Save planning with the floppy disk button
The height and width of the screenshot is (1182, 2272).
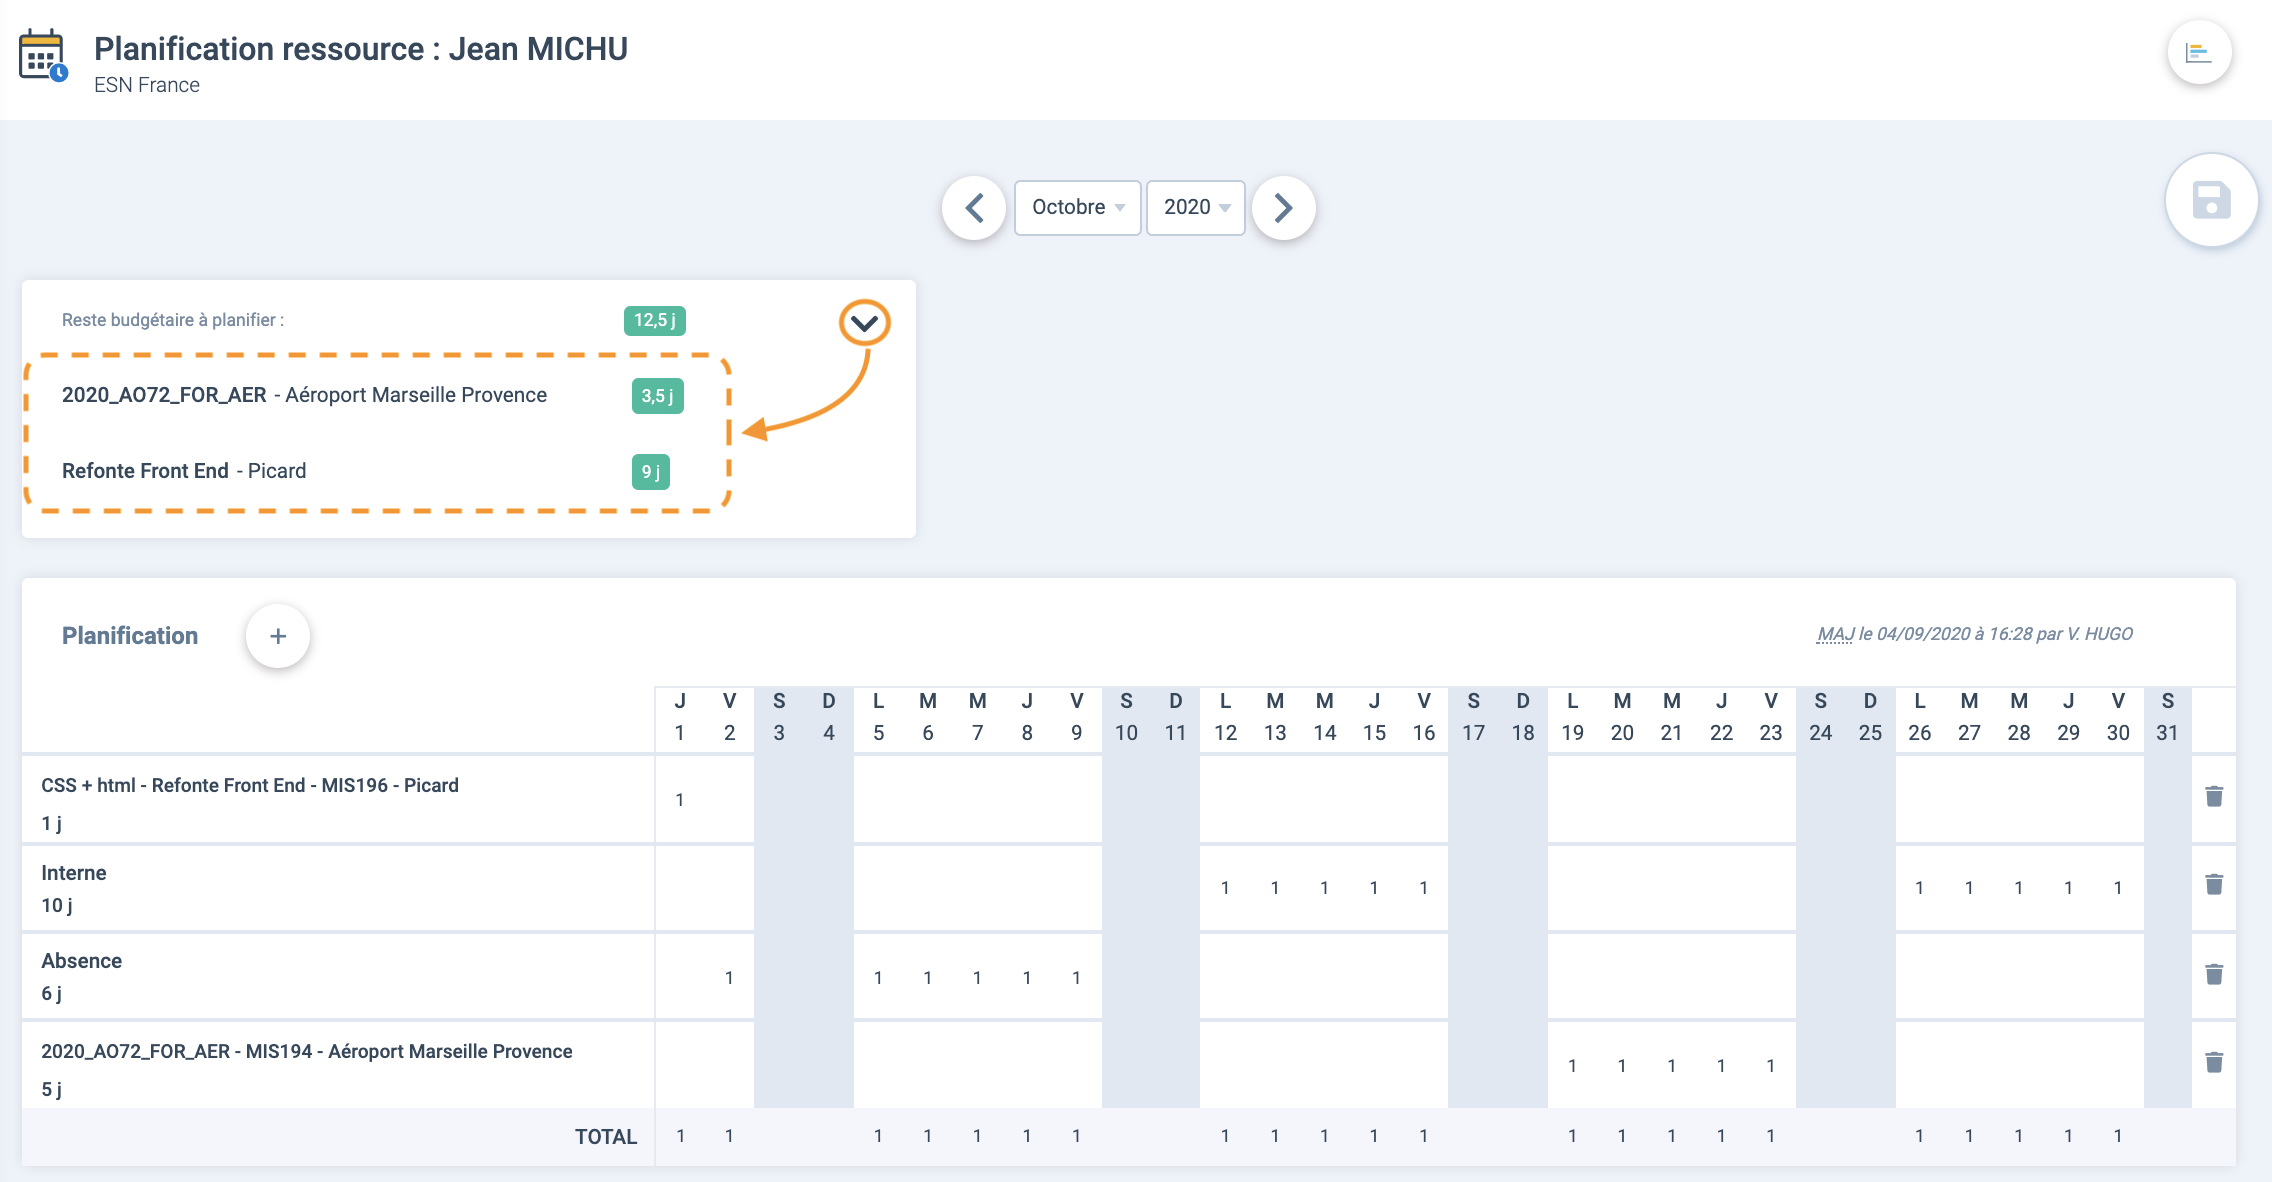[x=2211, y=200]
